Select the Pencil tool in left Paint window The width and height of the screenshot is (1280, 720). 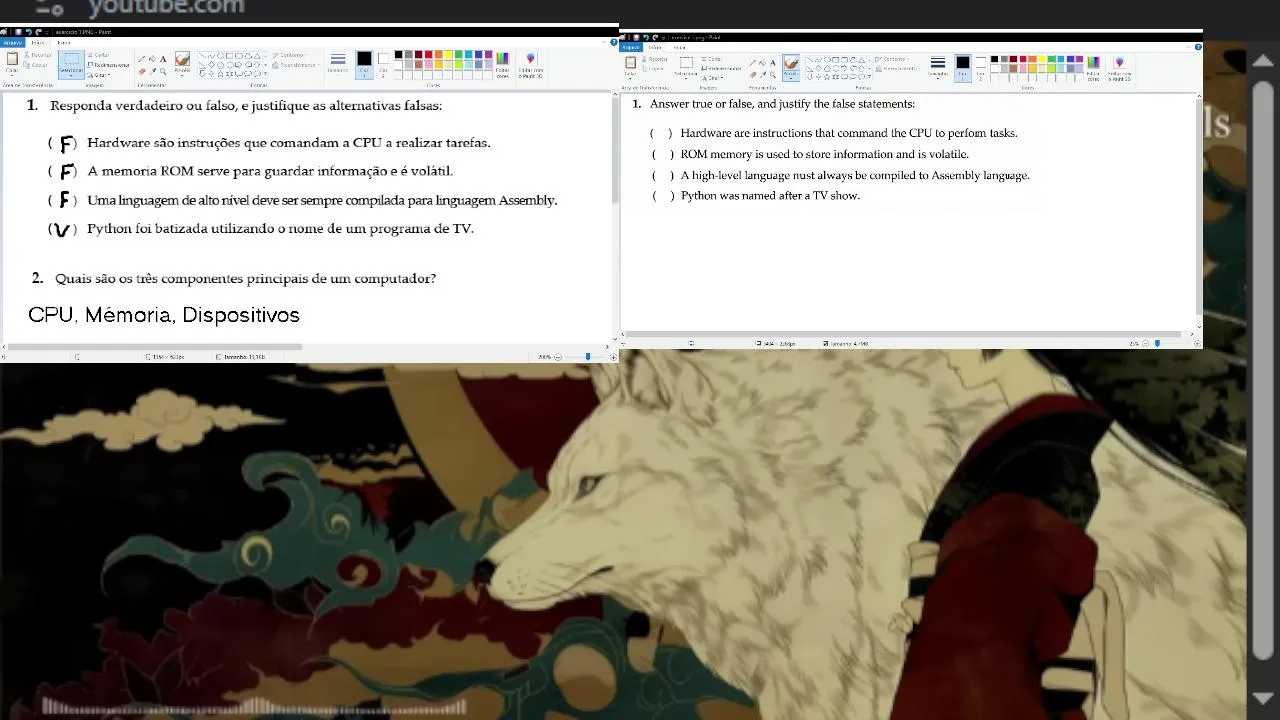pyautogui.click(x=141, y=59)
